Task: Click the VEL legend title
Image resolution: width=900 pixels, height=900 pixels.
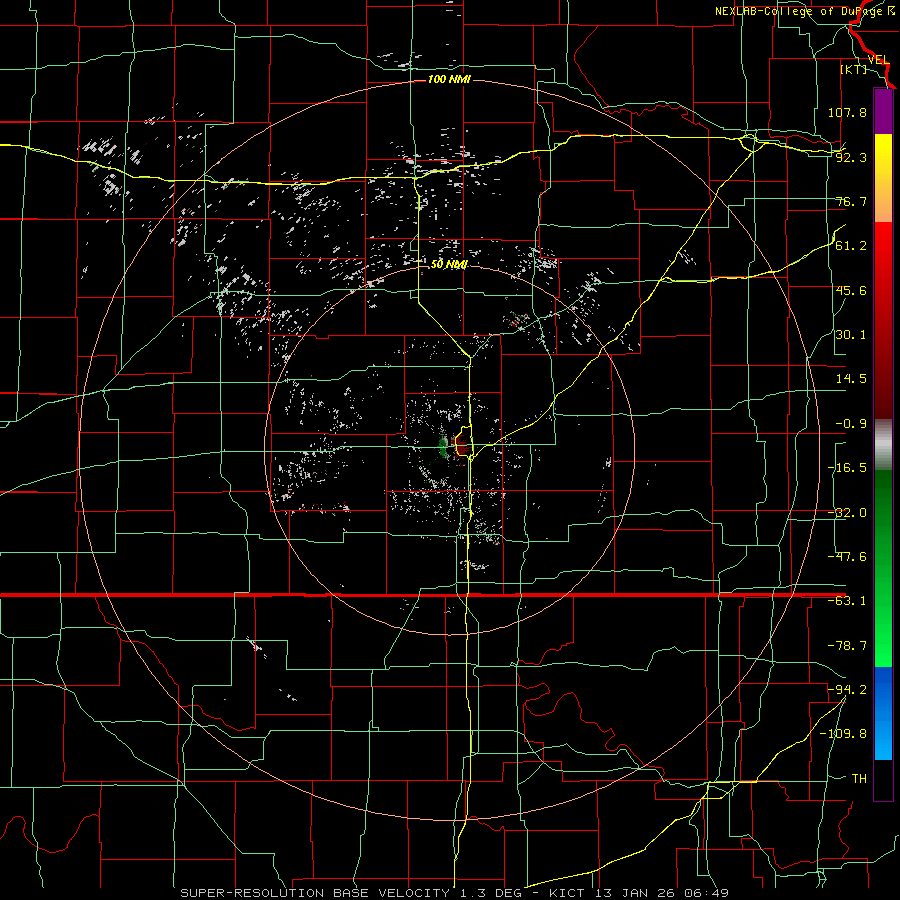Action: pyautogui.click(x=878, y=60)
